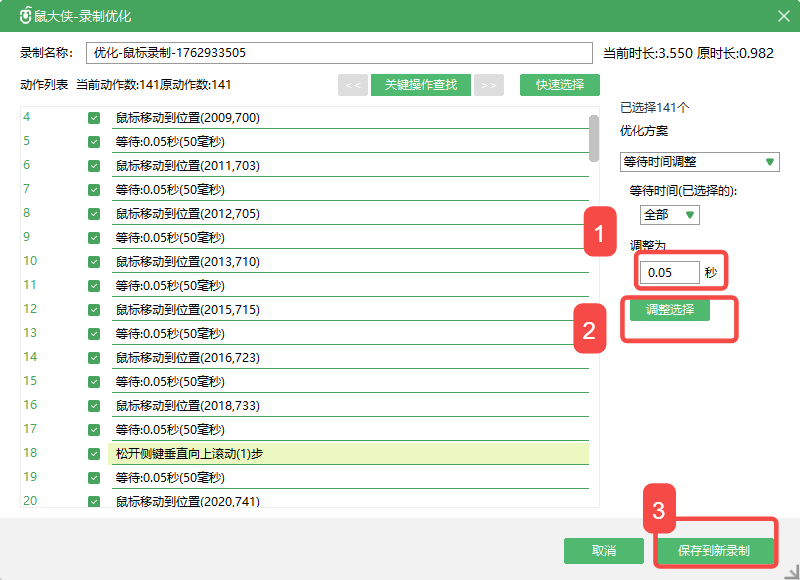Click the 关键操作查找 button

pyautogui.click(x=420, y=85)
